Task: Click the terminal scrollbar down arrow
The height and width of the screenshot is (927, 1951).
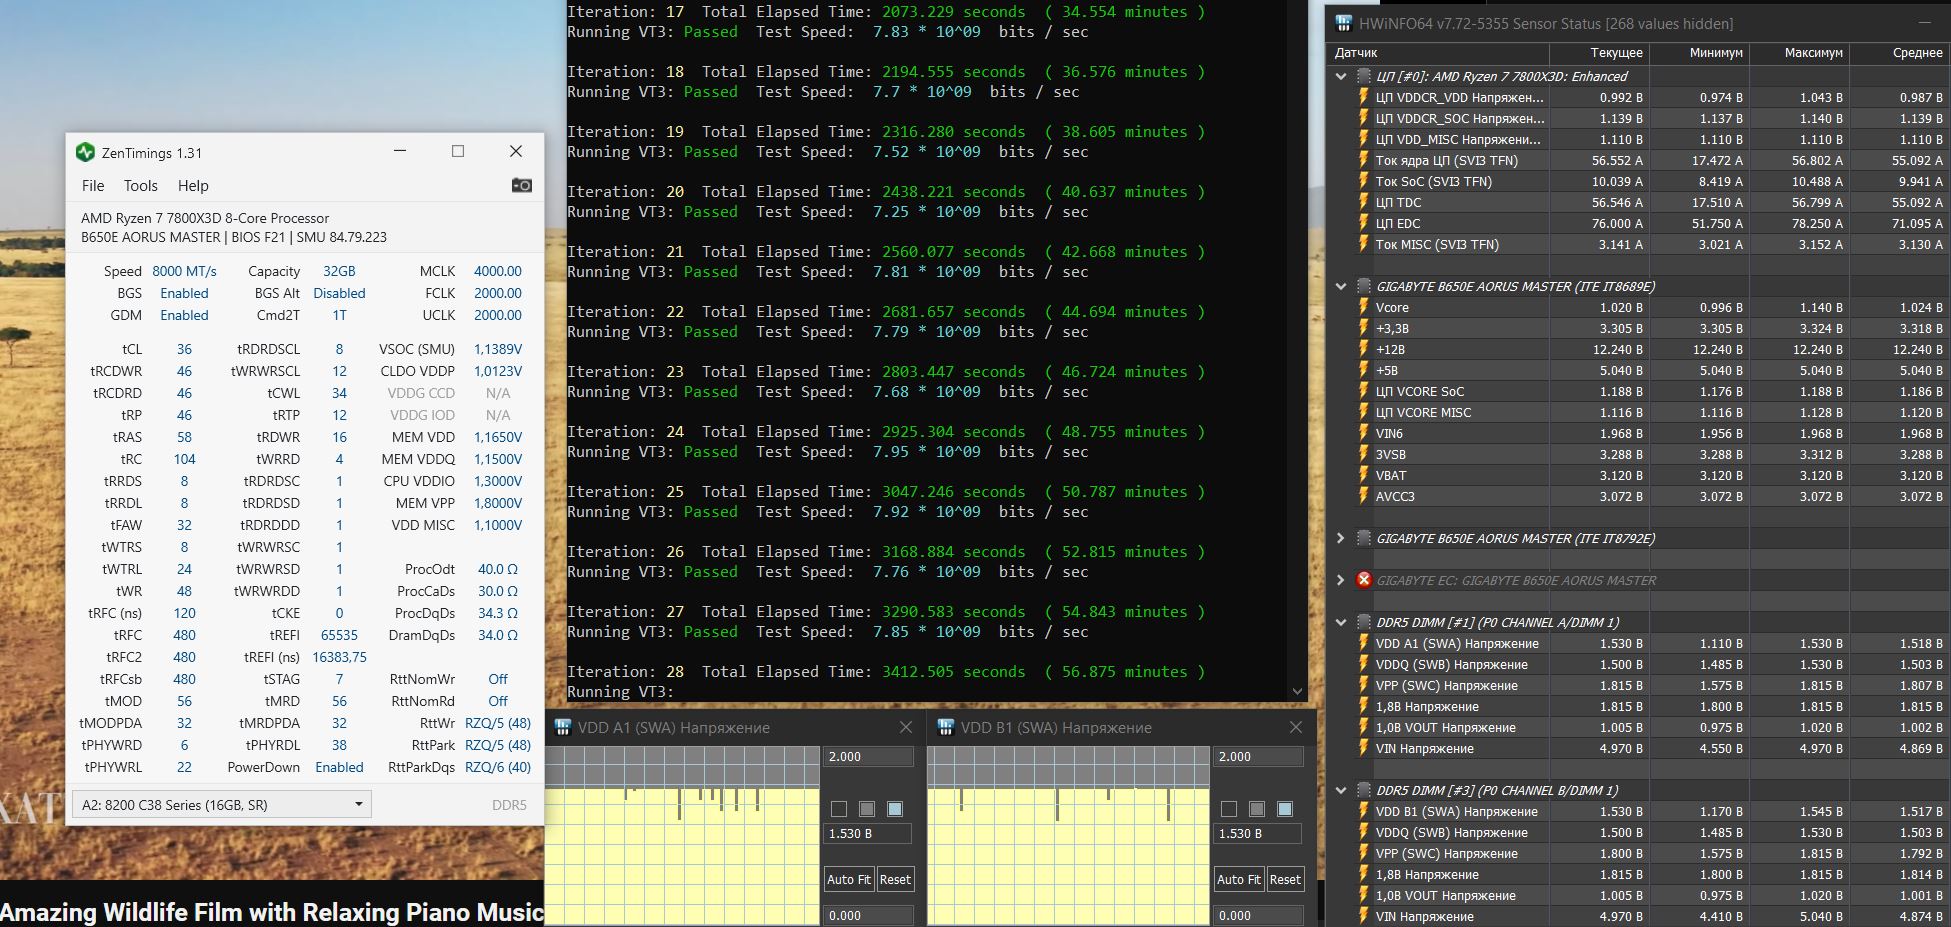Action: click(x=1298, y=691)
